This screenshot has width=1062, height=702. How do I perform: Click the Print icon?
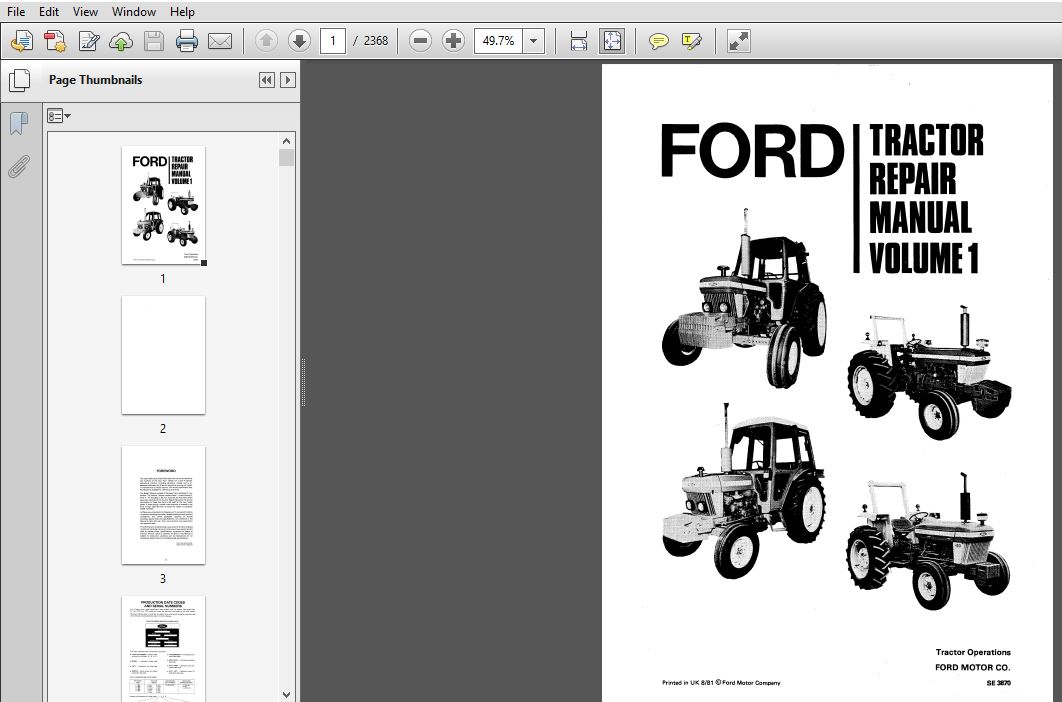[186, 41]
